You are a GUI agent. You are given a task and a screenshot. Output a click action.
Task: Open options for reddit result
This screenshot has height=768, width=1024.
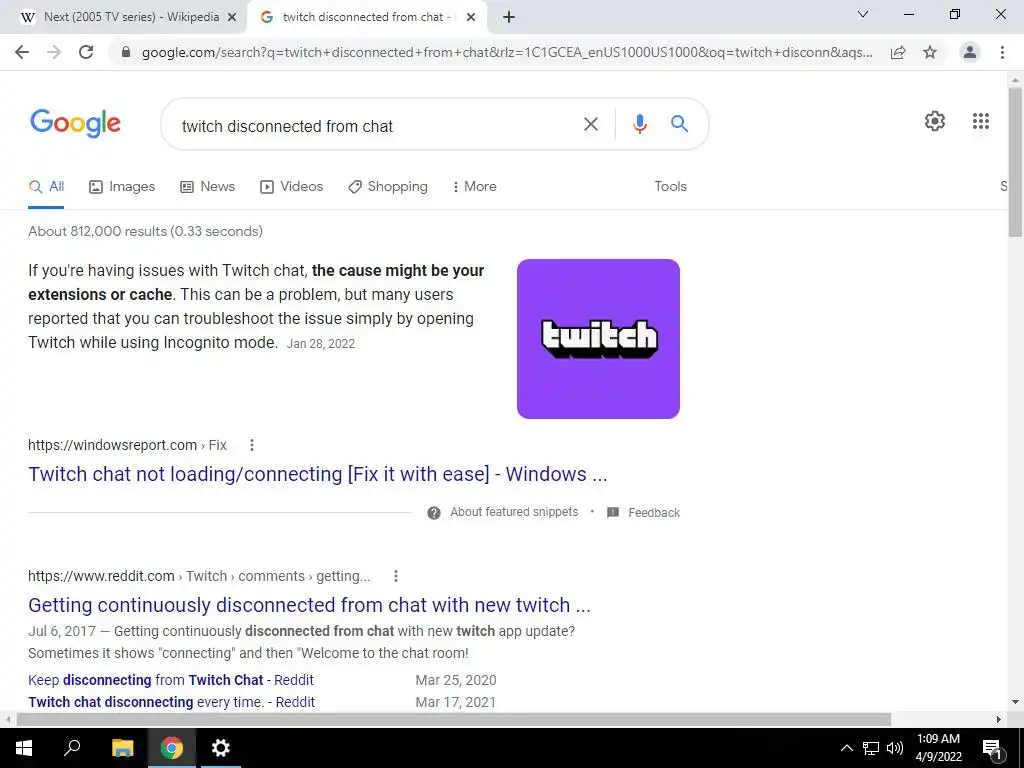pyautogui.click(x=395, y=576)
